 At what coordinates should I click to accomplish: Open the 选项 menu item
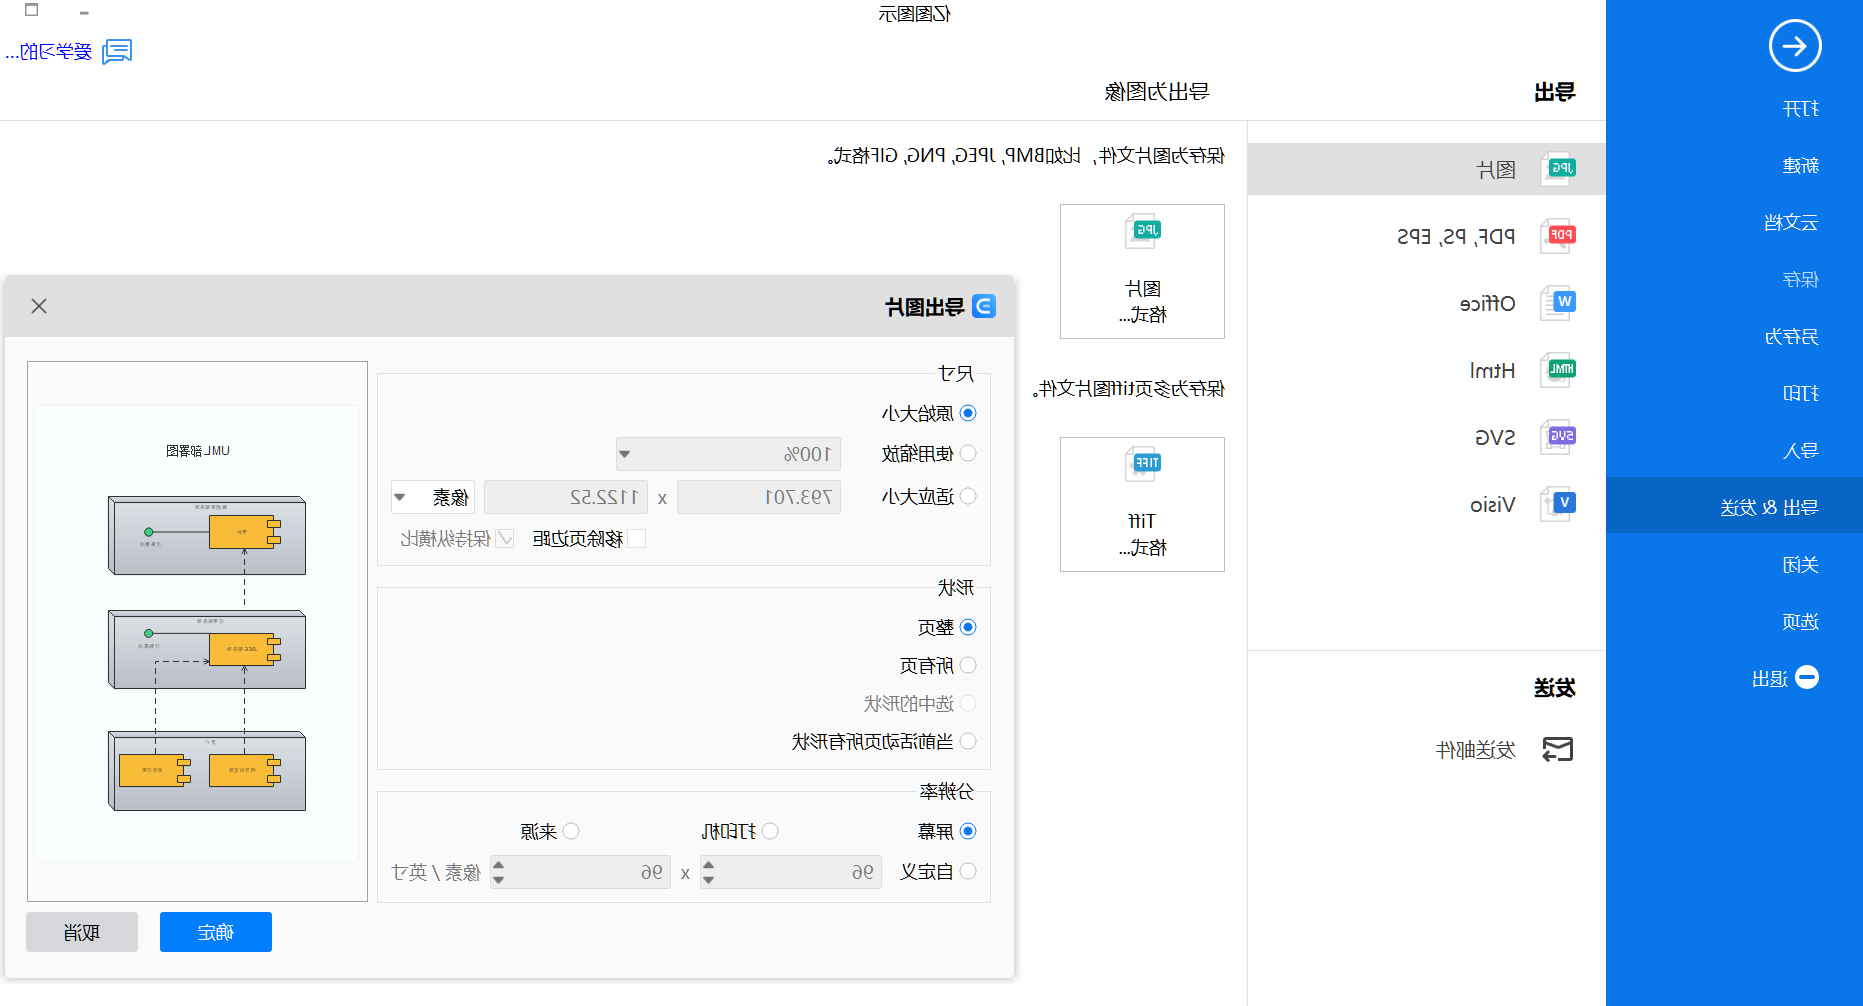[1800, 622]
